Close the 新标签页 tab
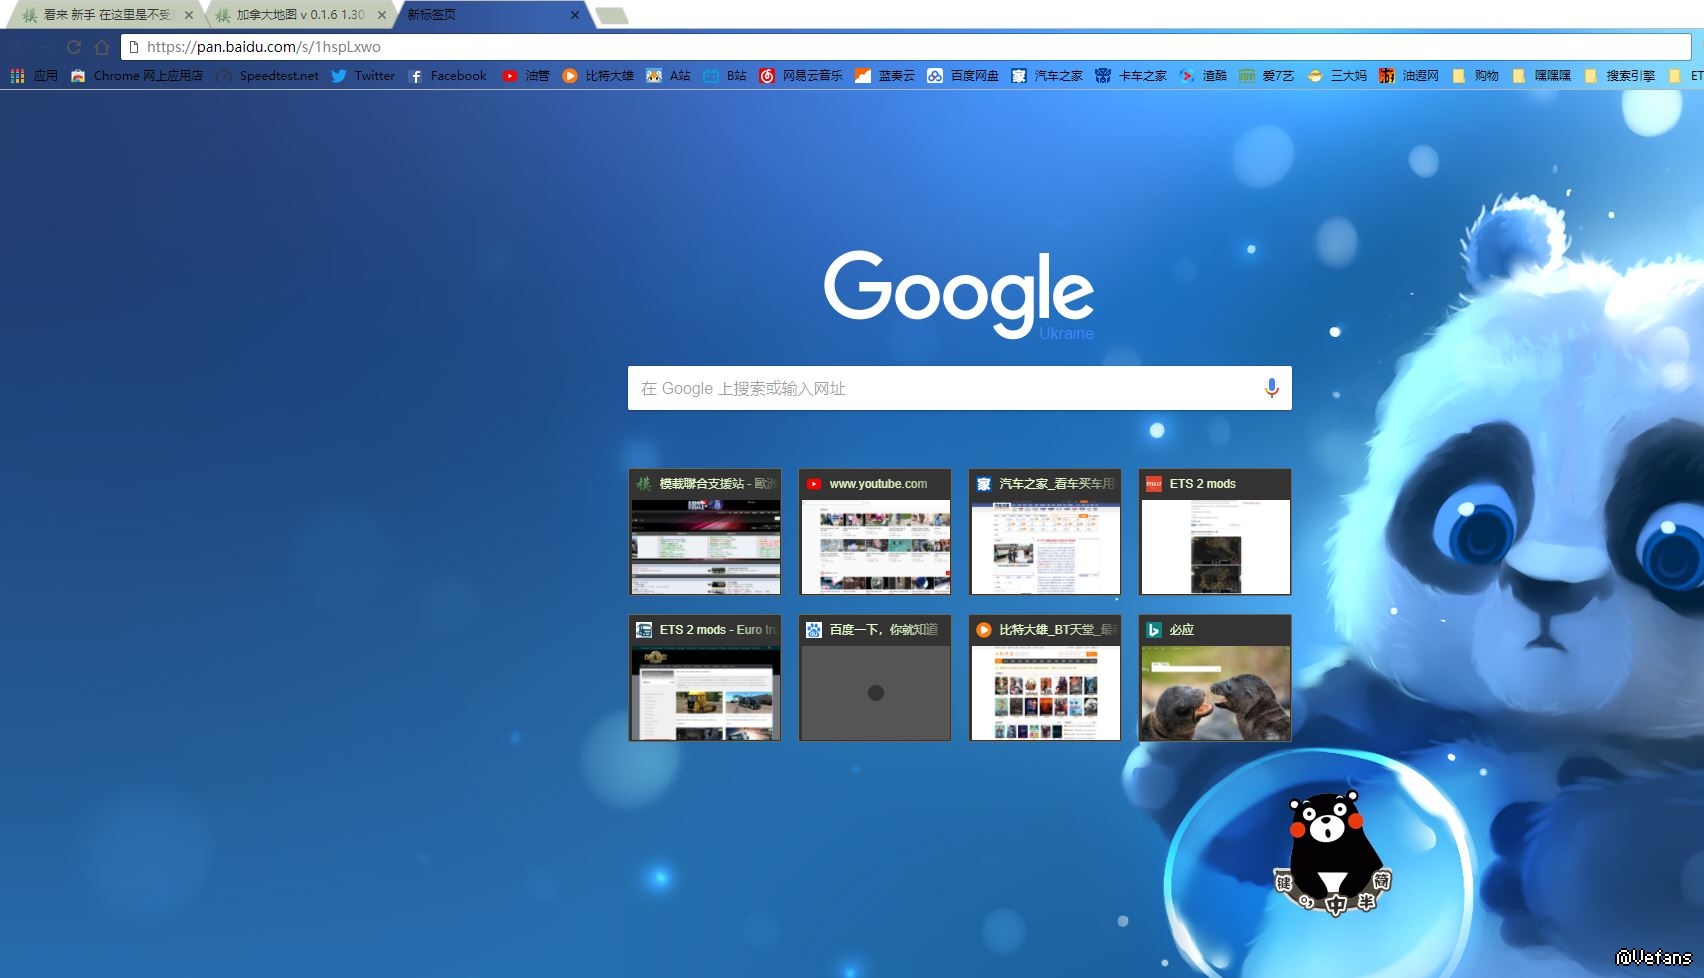The width and height of the screenshot is (1704, 978). click(574, 15)
